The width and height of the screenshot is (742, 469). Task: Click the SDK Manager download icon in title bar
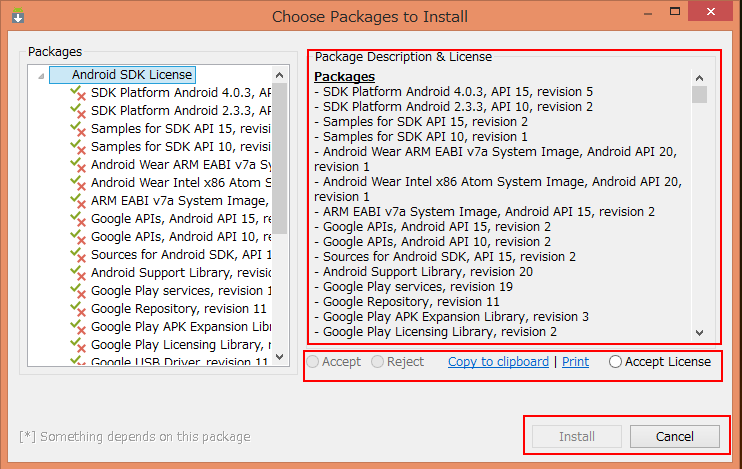18,16
